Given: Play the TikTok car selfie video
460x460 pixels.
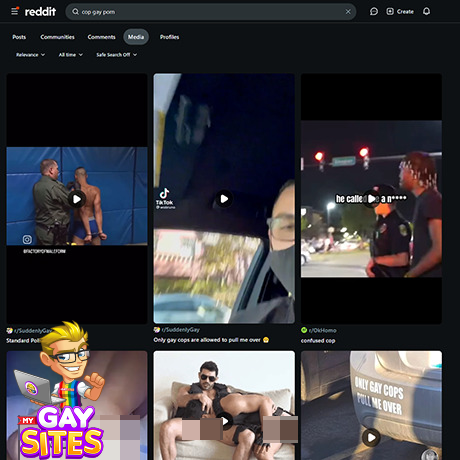Looking at the screenshot, I should [x=224, y=199].
